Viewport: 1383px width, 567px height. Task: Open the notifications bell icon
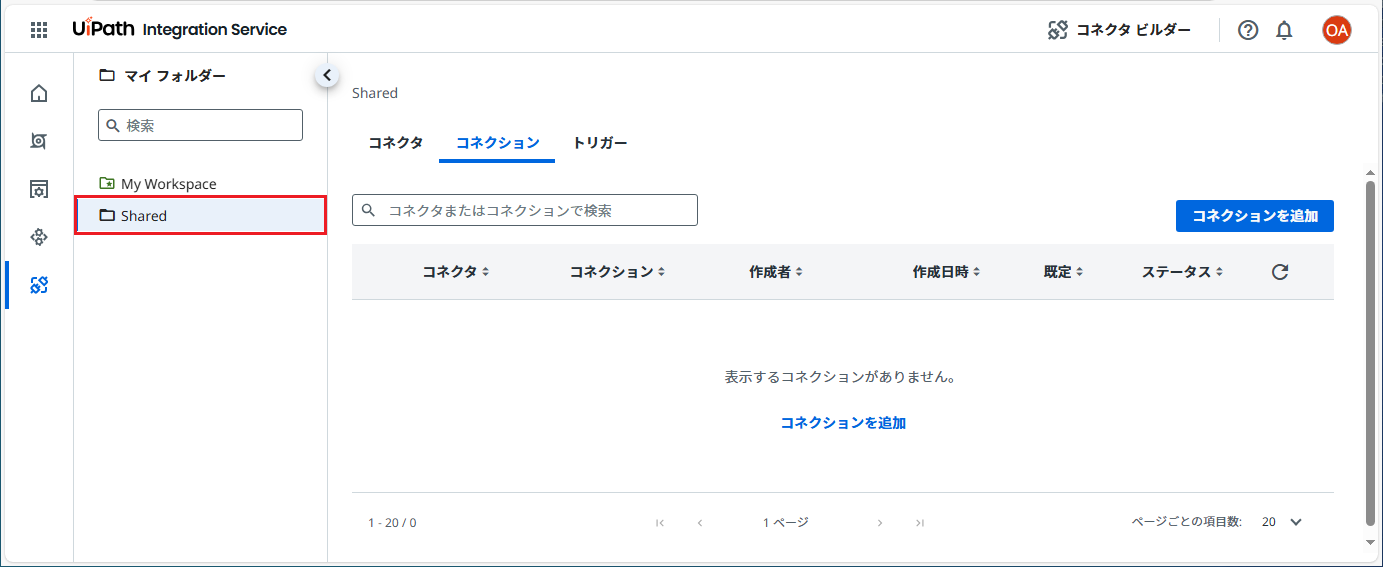pos(1285,30)
